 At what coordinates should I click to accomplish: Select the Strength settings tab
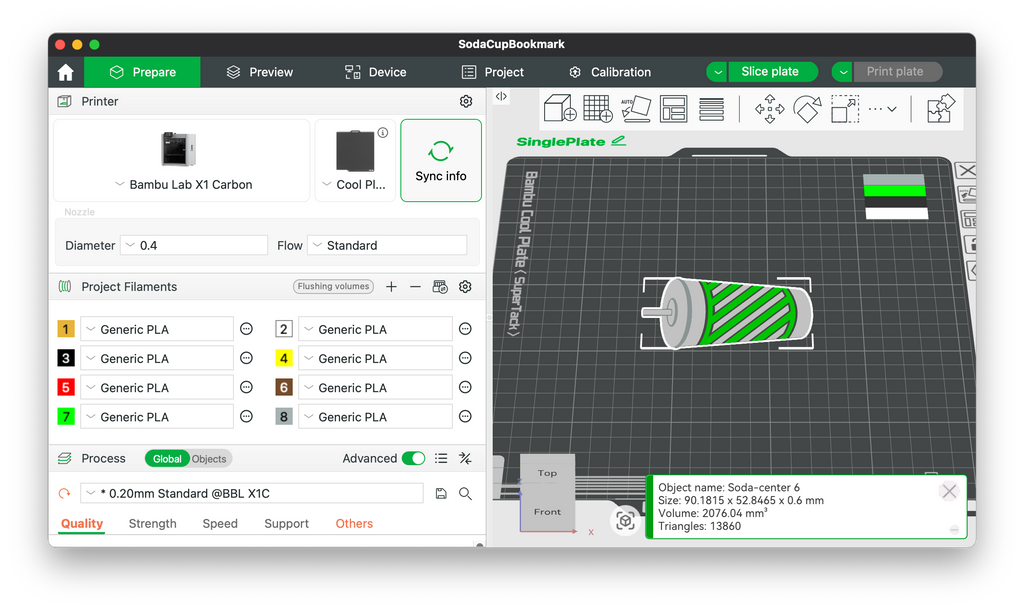pos(152,524)
